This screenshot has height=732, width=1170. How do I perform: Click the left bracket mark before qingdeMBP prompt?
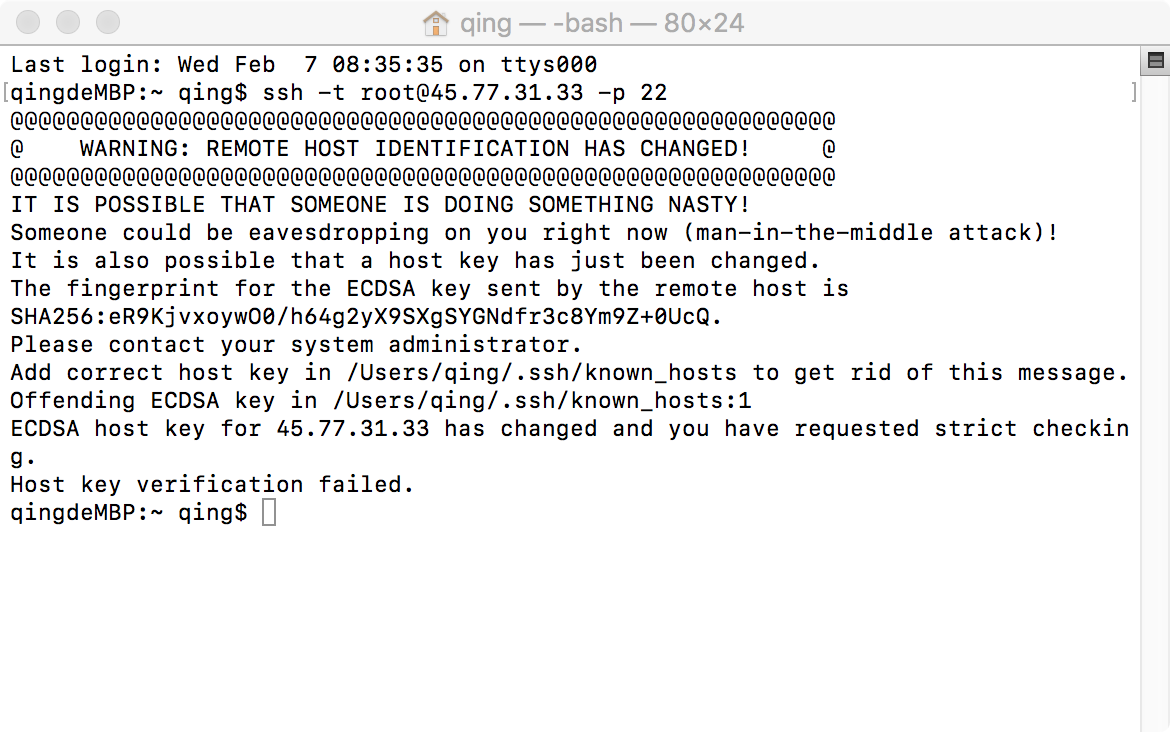[x=6, y=93]
